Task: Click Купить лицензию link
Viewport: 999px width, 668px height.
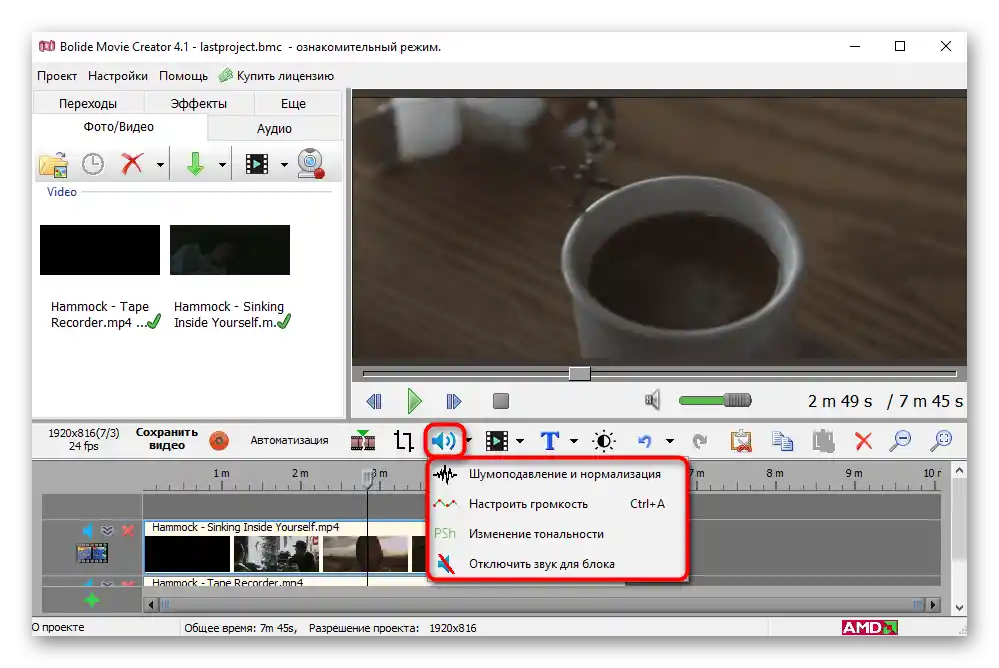Action: coord(277,76)
